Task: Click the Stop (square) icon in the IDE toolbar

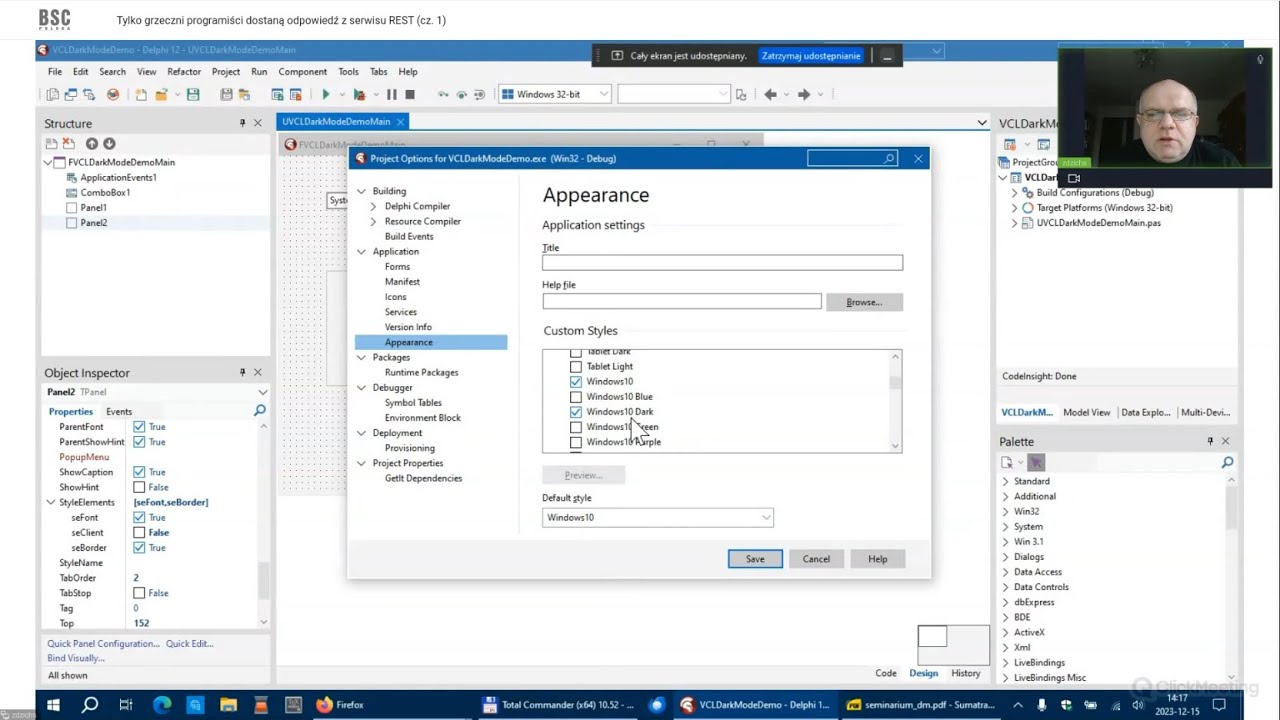Action: click(x=410, y=94)
